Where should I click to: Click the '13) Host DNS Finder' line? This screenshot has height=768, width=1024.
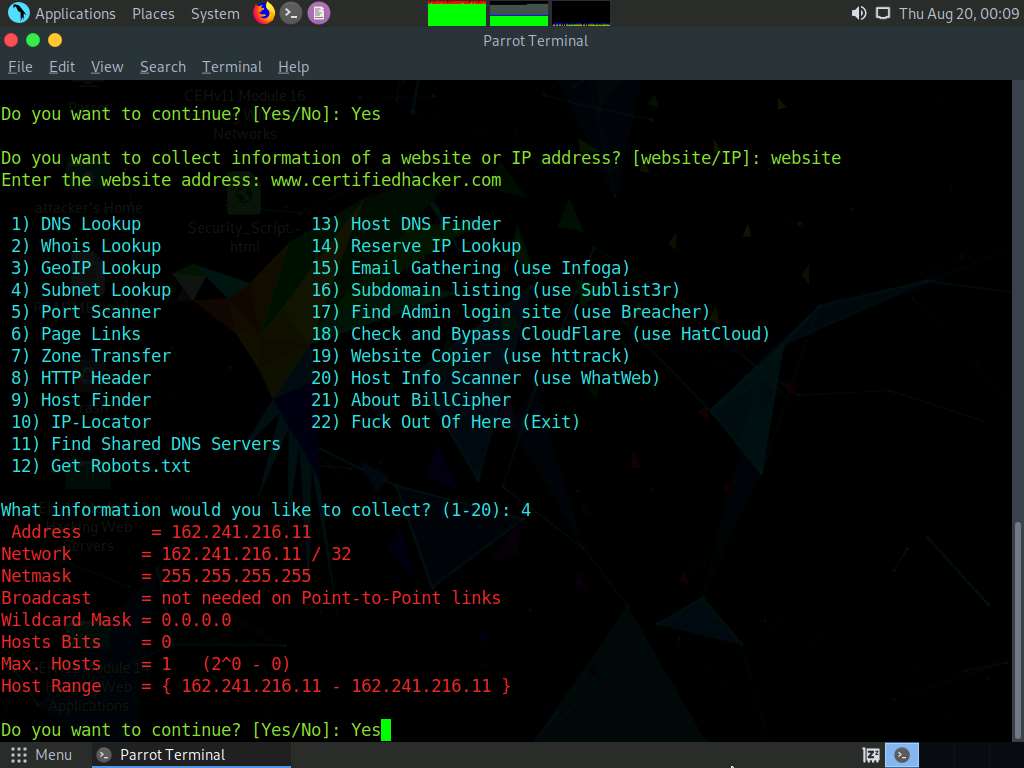pyautogui.click(x=406, y=224)
